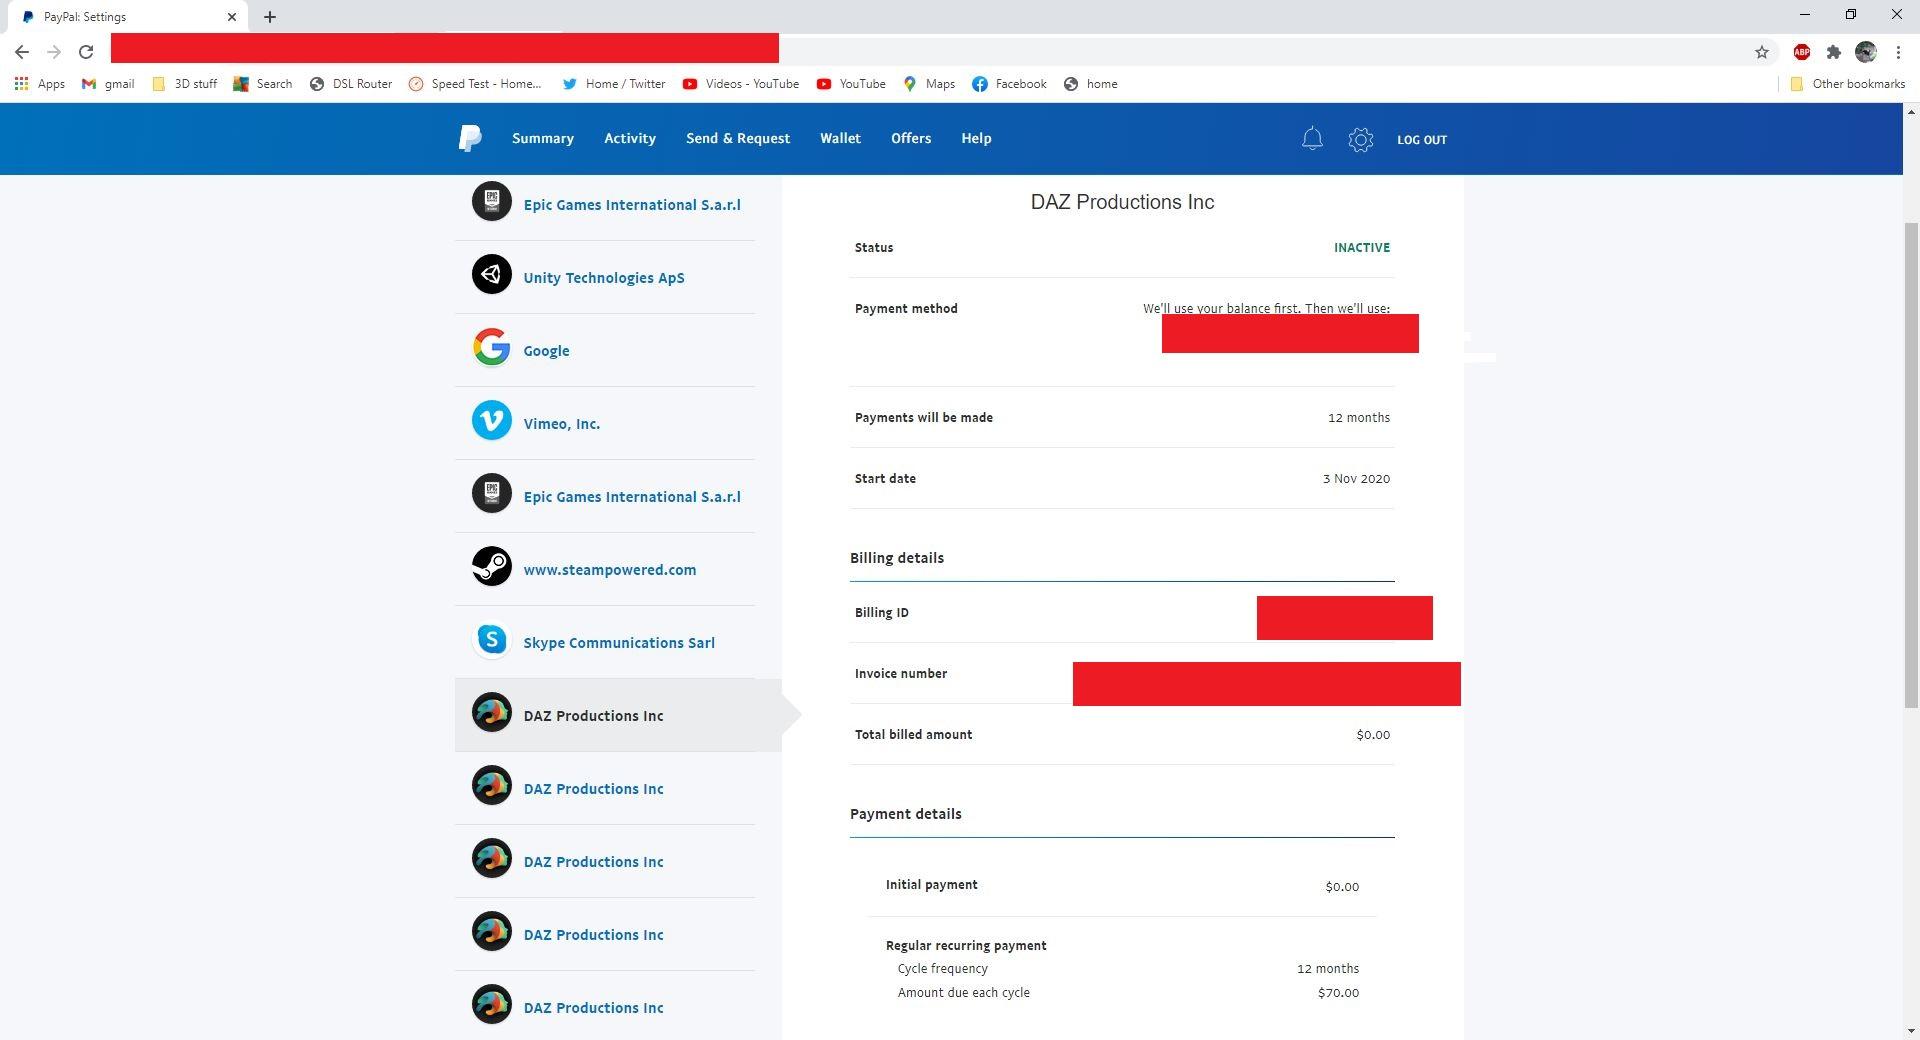Click the Total billed amount $0.00 value
1920x1040 pixels.
(x=1373, y=735)
